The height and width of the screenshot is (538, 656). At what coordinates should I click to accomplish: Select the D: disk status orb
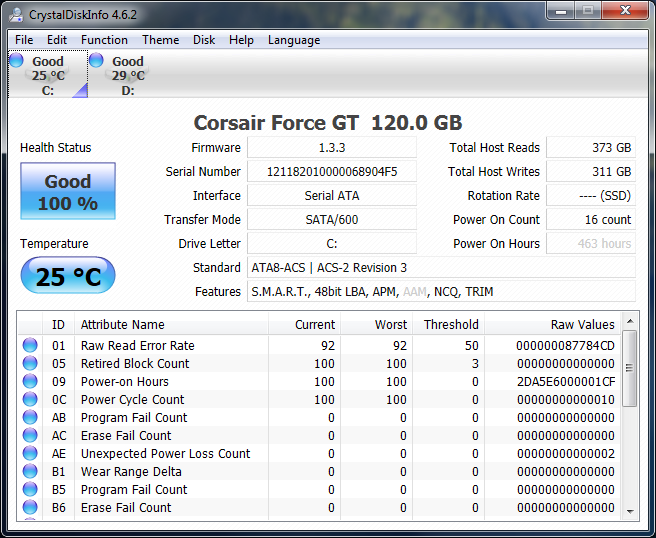click(96, 60)
